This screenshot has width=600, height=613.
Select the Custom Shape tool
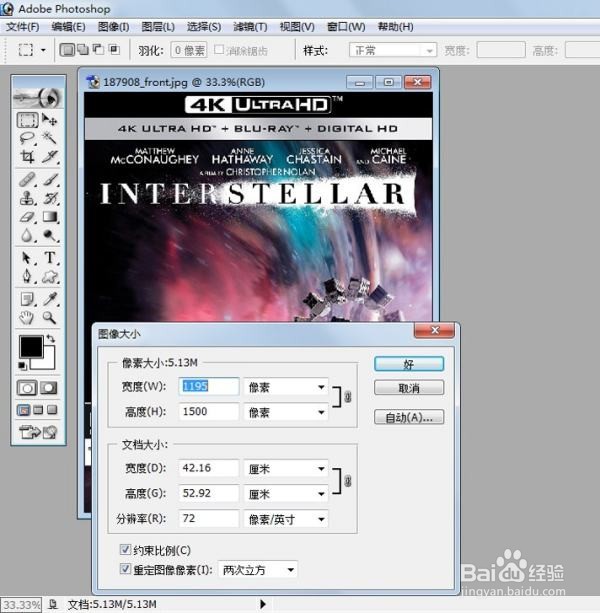click(50, 277)
